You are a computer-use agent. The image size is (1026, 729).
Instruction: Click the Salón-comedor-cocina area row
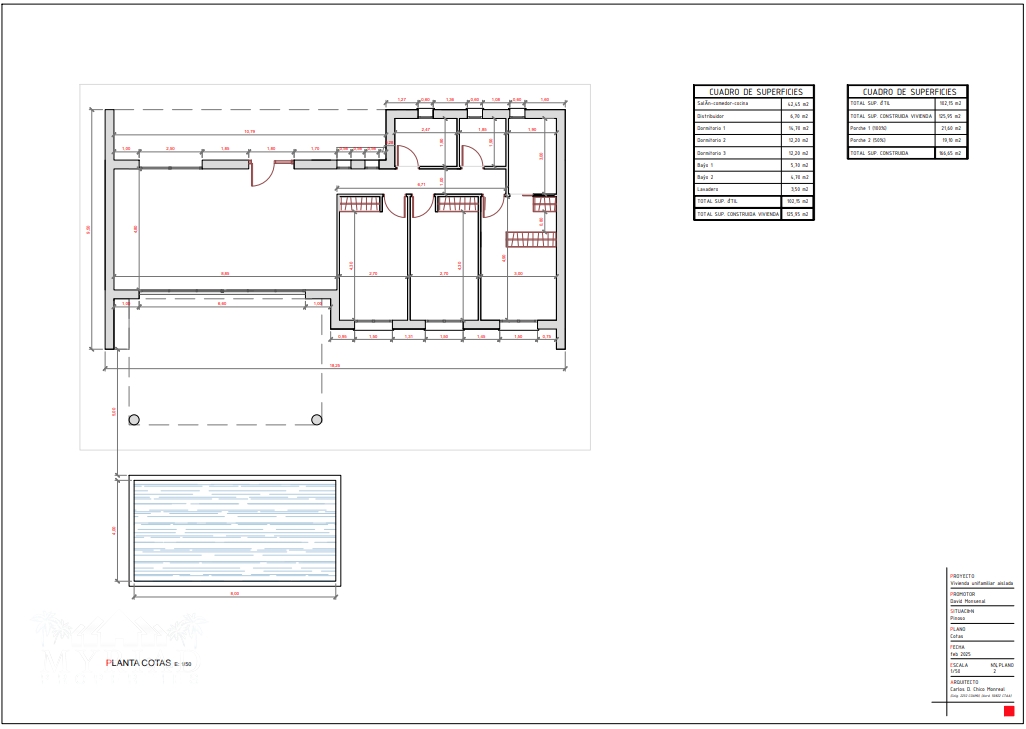coord(754,103)
